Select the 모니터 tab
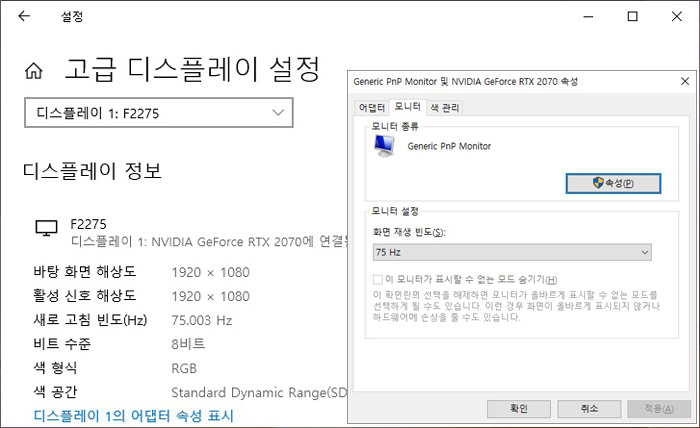Screen dimensions: 700x428 click(407, 107)
